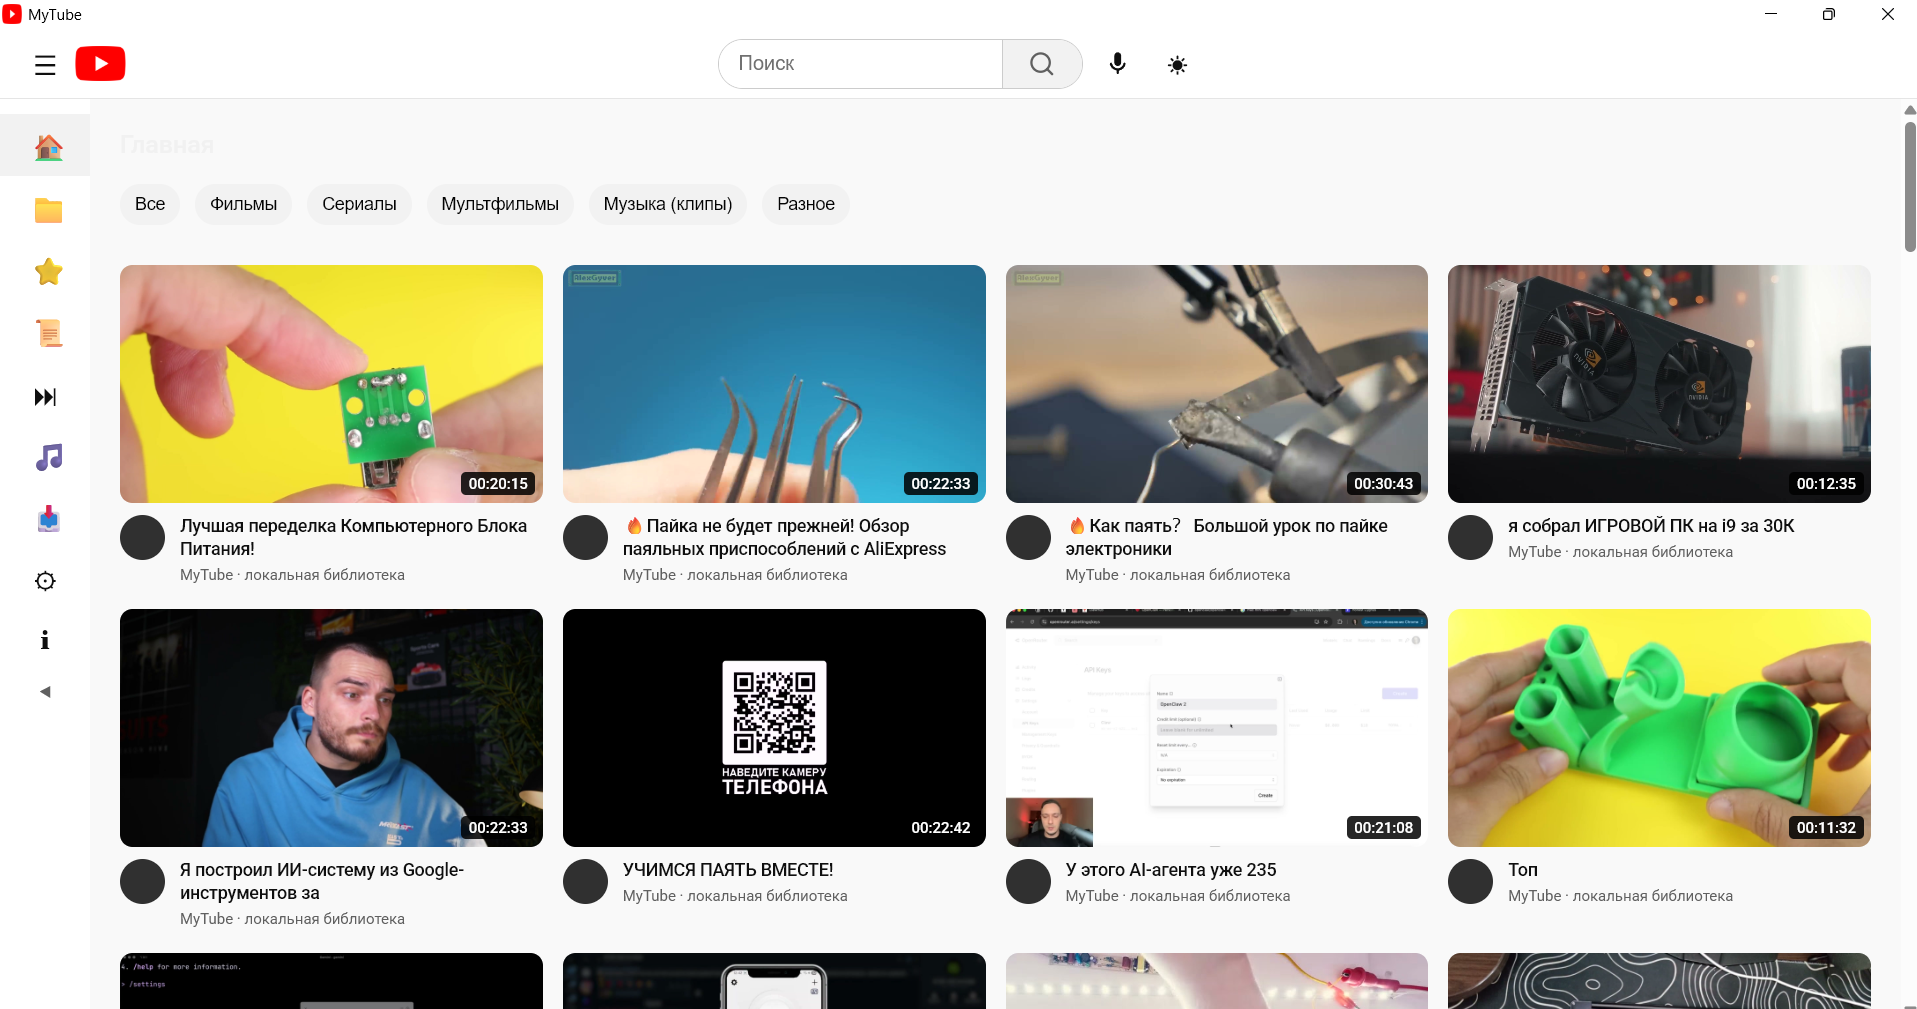Select the Разное category chip
1917x1009 pixels.
(806, 204)
